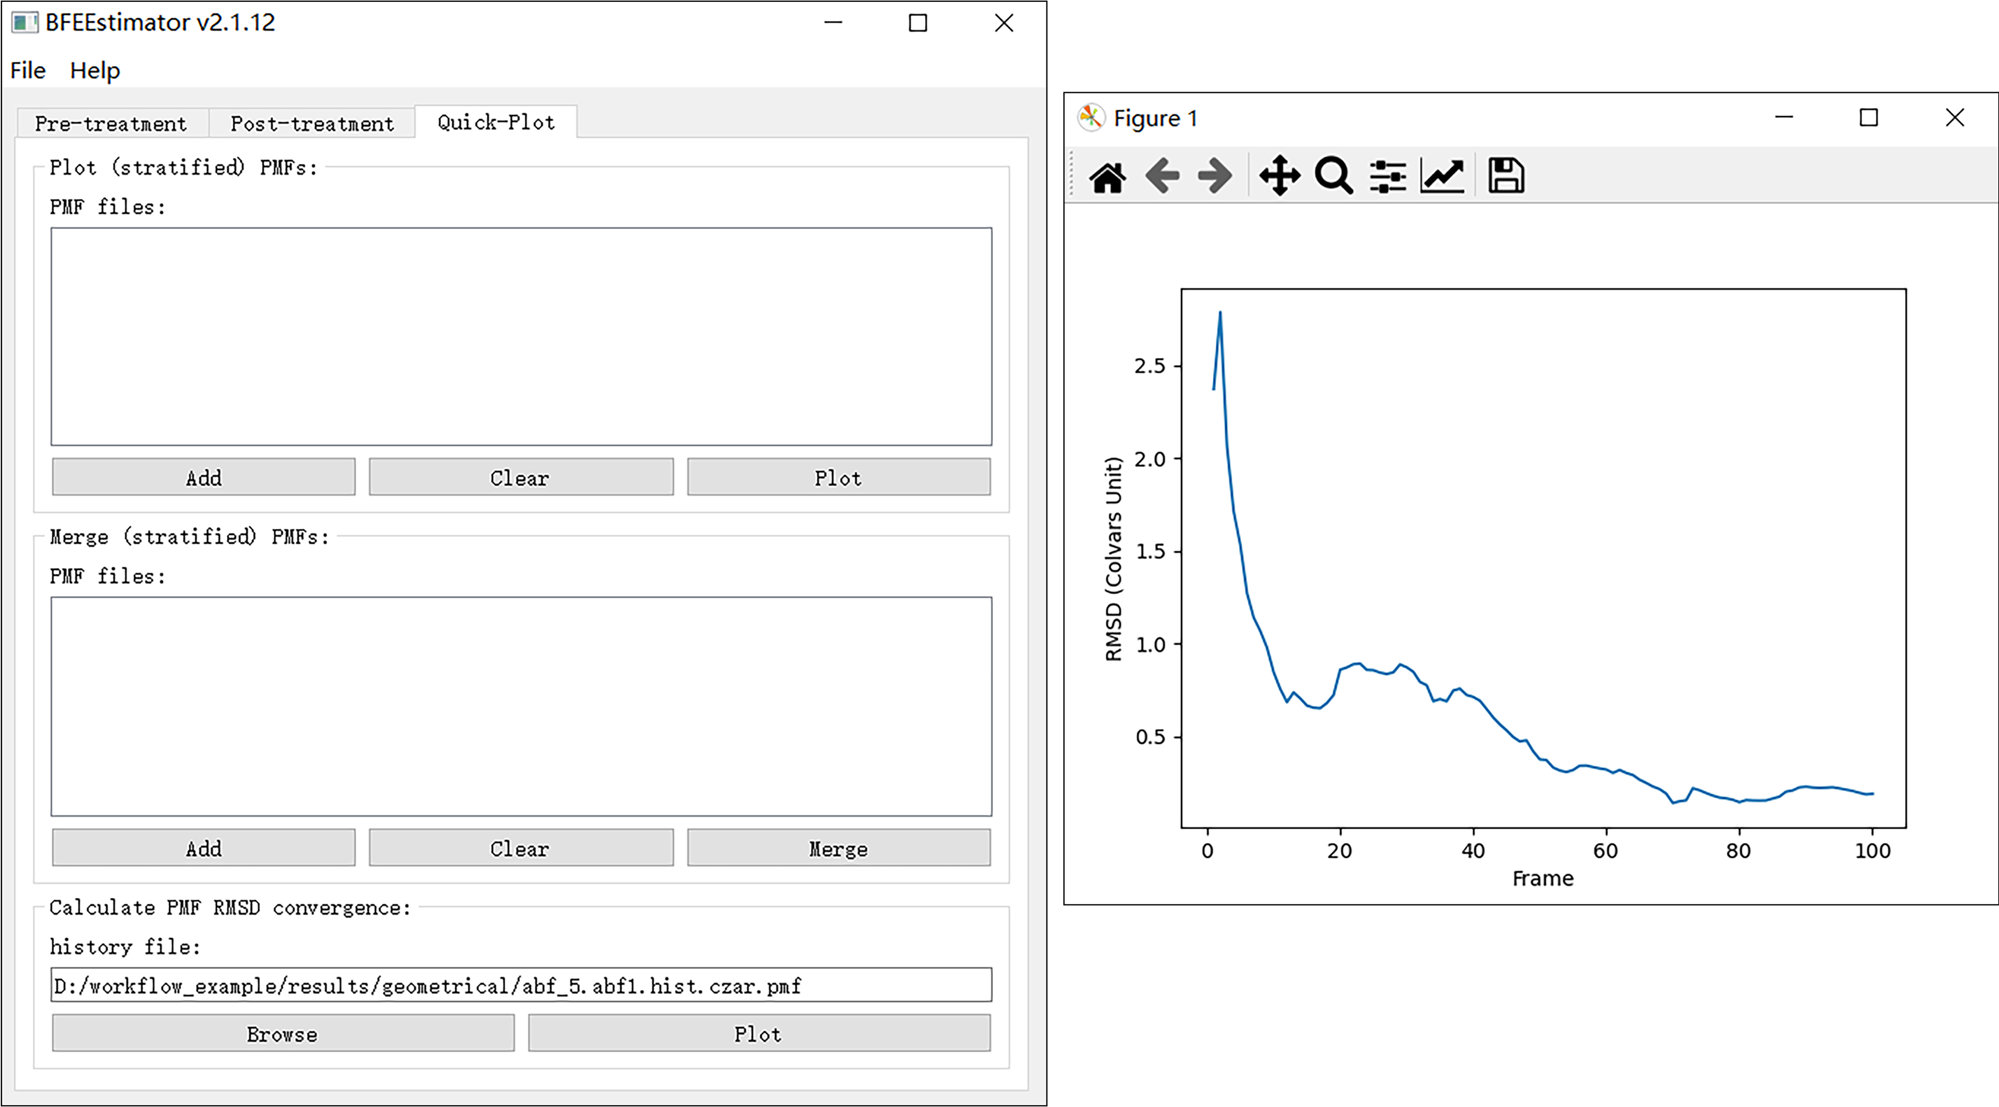Image resolution: width=1999 pixels, height=1107 pixels.
Task: Click the history file path field
Action: pos(521,985)
